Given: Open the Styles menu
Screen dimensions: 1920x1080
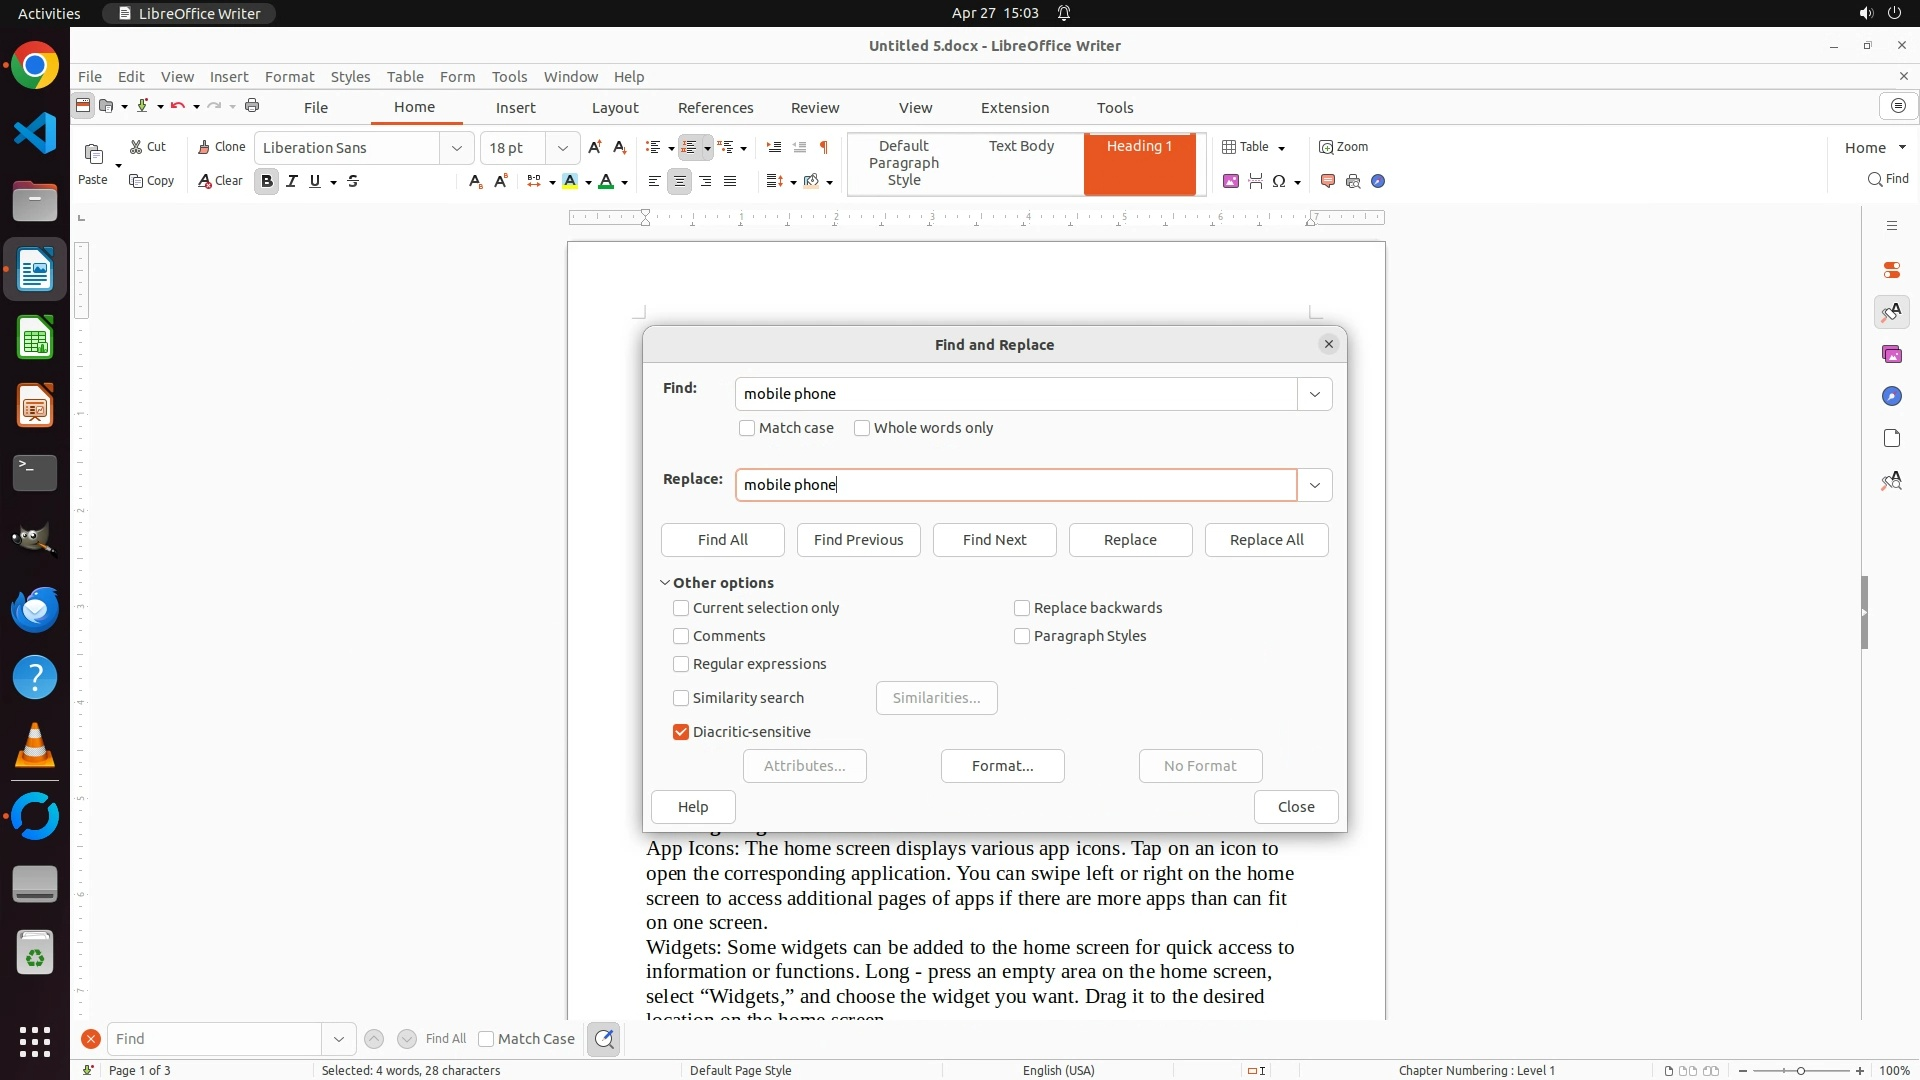Looking at the screenshot, I should tap(350, 77).
